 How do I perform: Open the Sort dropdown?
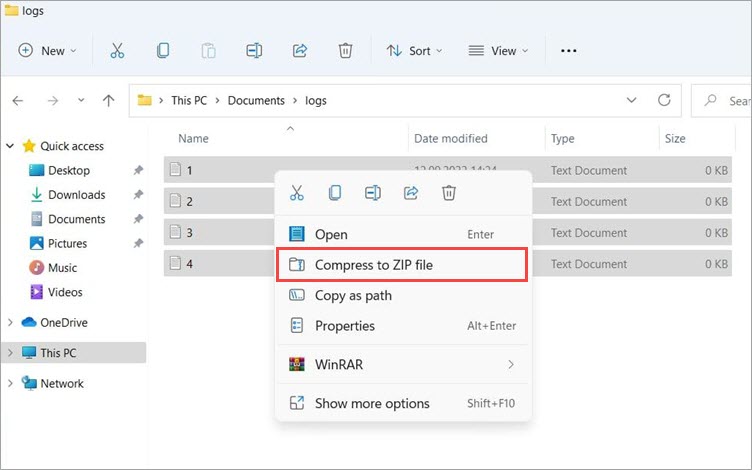tap(414, 50)
